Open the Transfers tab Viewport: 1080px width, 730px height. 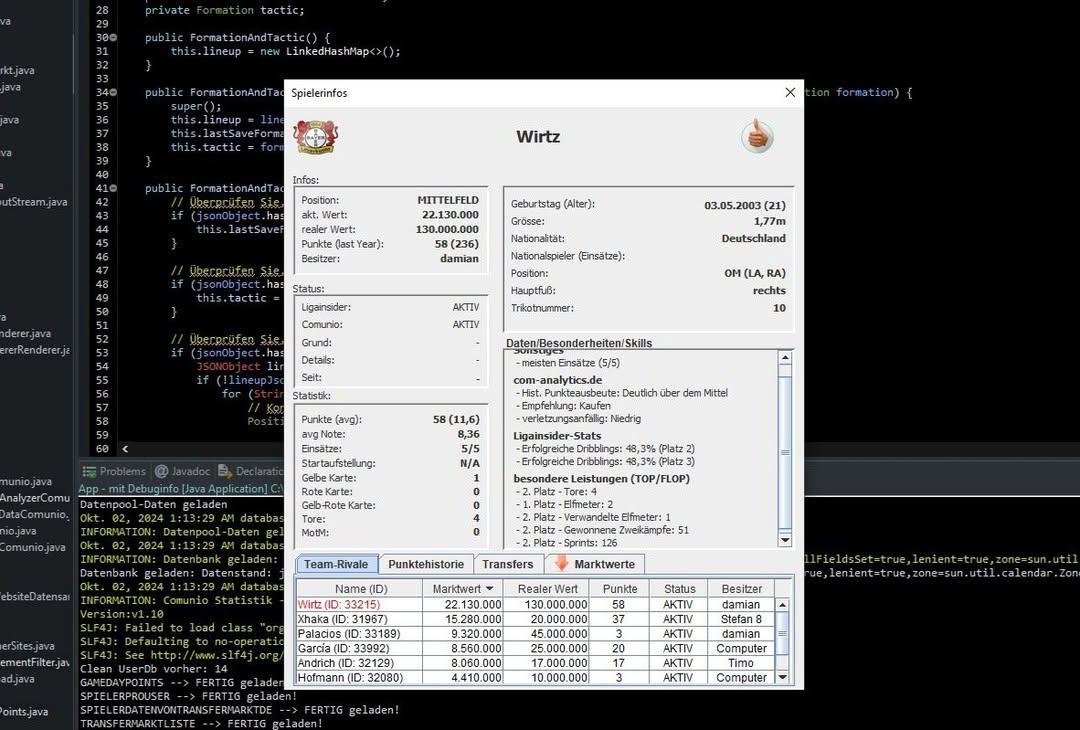(508, 564)
